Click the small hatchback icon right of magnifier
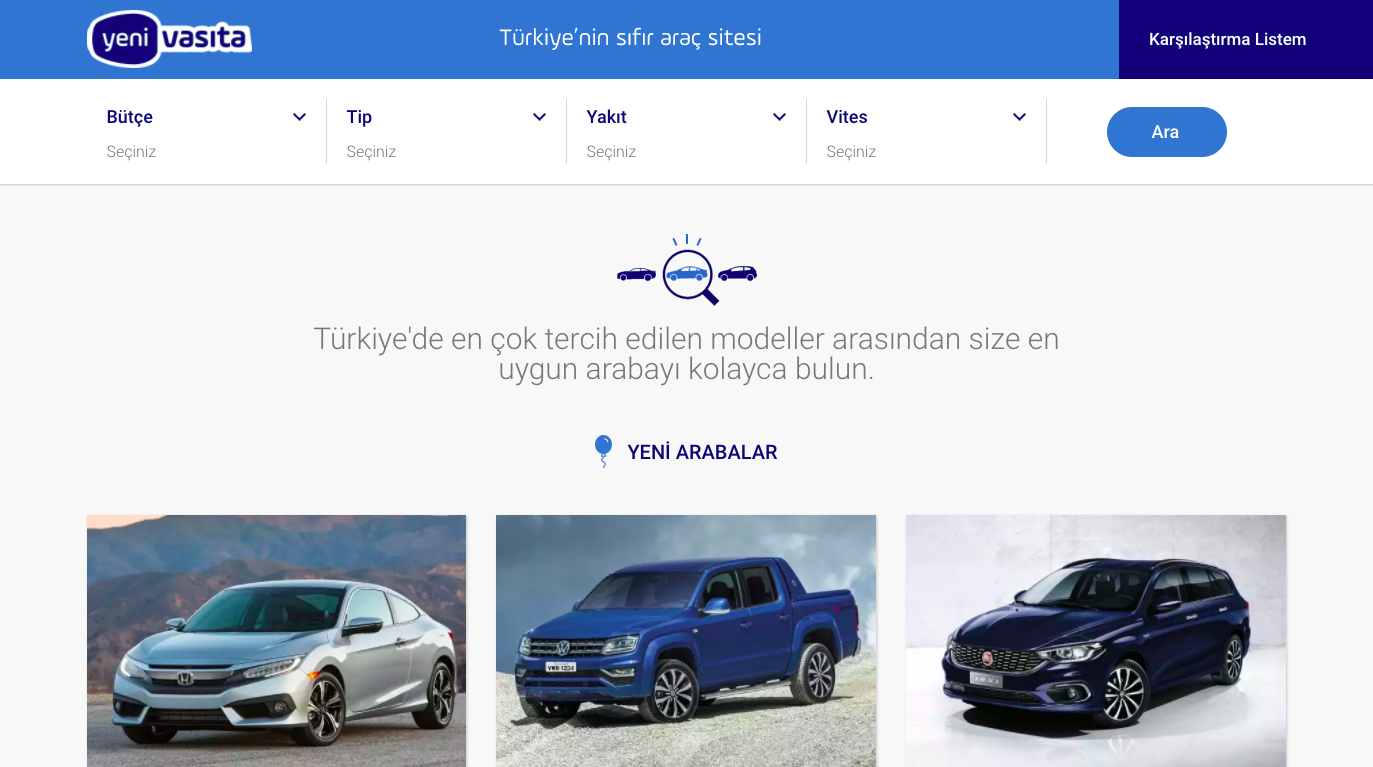Image resolution: width=1373 pixels, height=767 pixels. point(737,273)
